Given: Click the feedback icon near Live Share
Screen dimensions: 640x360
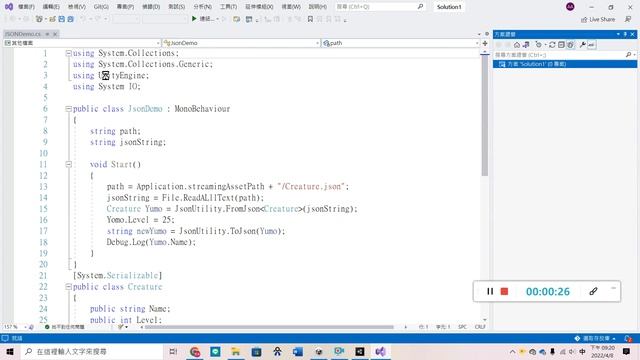Looking at the screenshot, I should pos(628,19).
